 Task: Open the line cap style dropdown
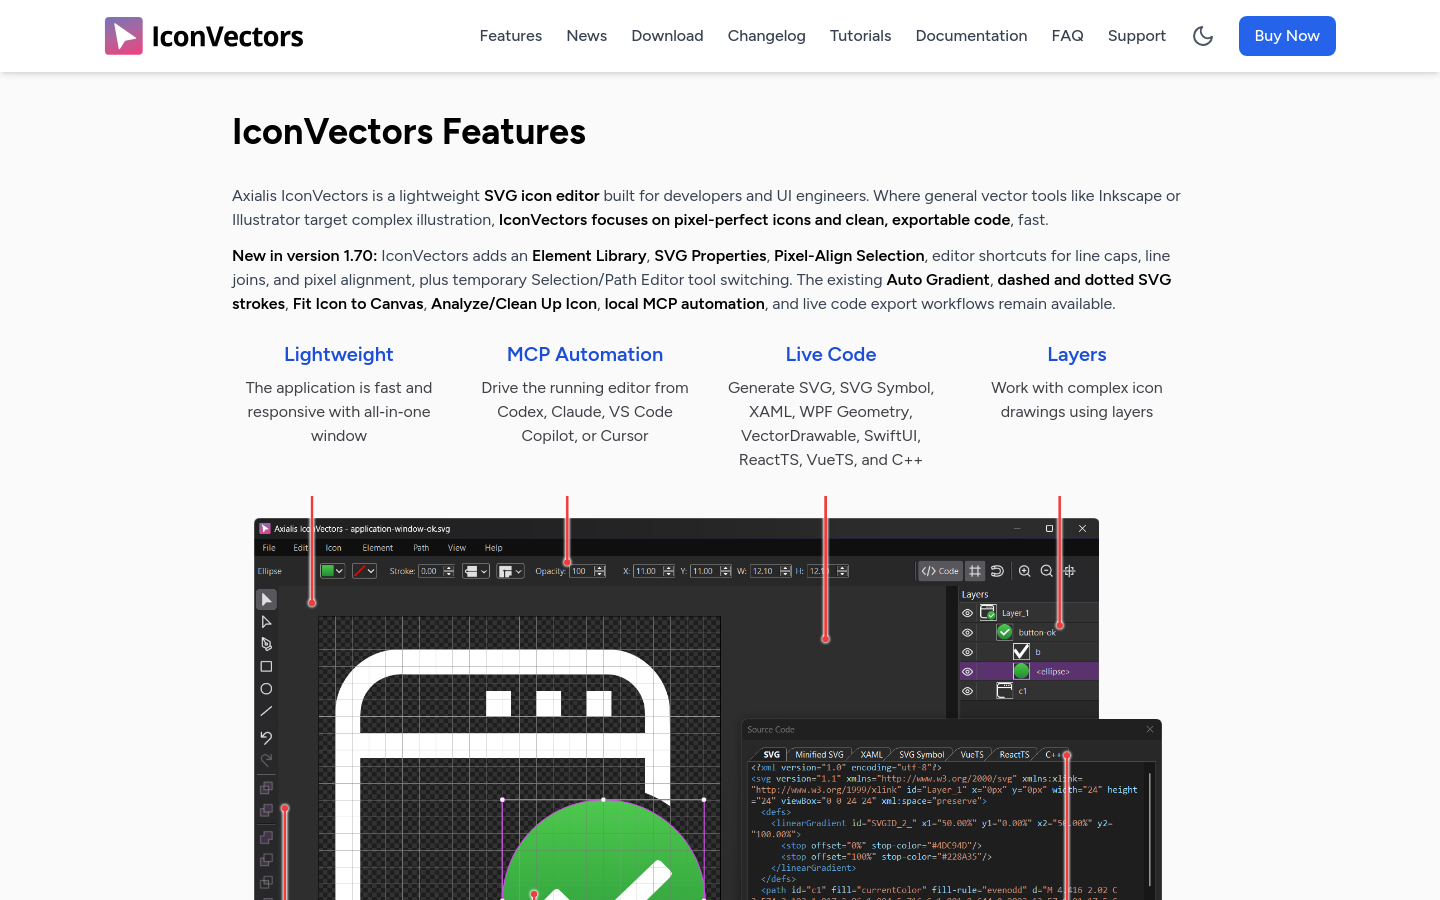pos(476,571)
